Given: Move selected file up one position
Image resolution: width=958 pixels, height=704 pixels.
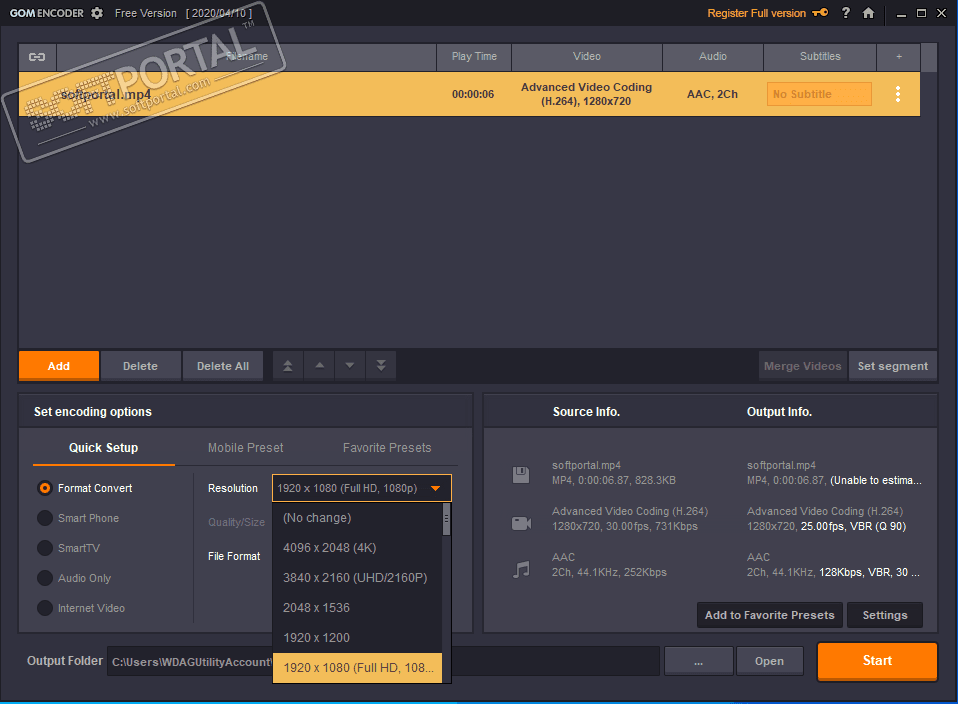Looking at the screenshot, I should (320, 366).
